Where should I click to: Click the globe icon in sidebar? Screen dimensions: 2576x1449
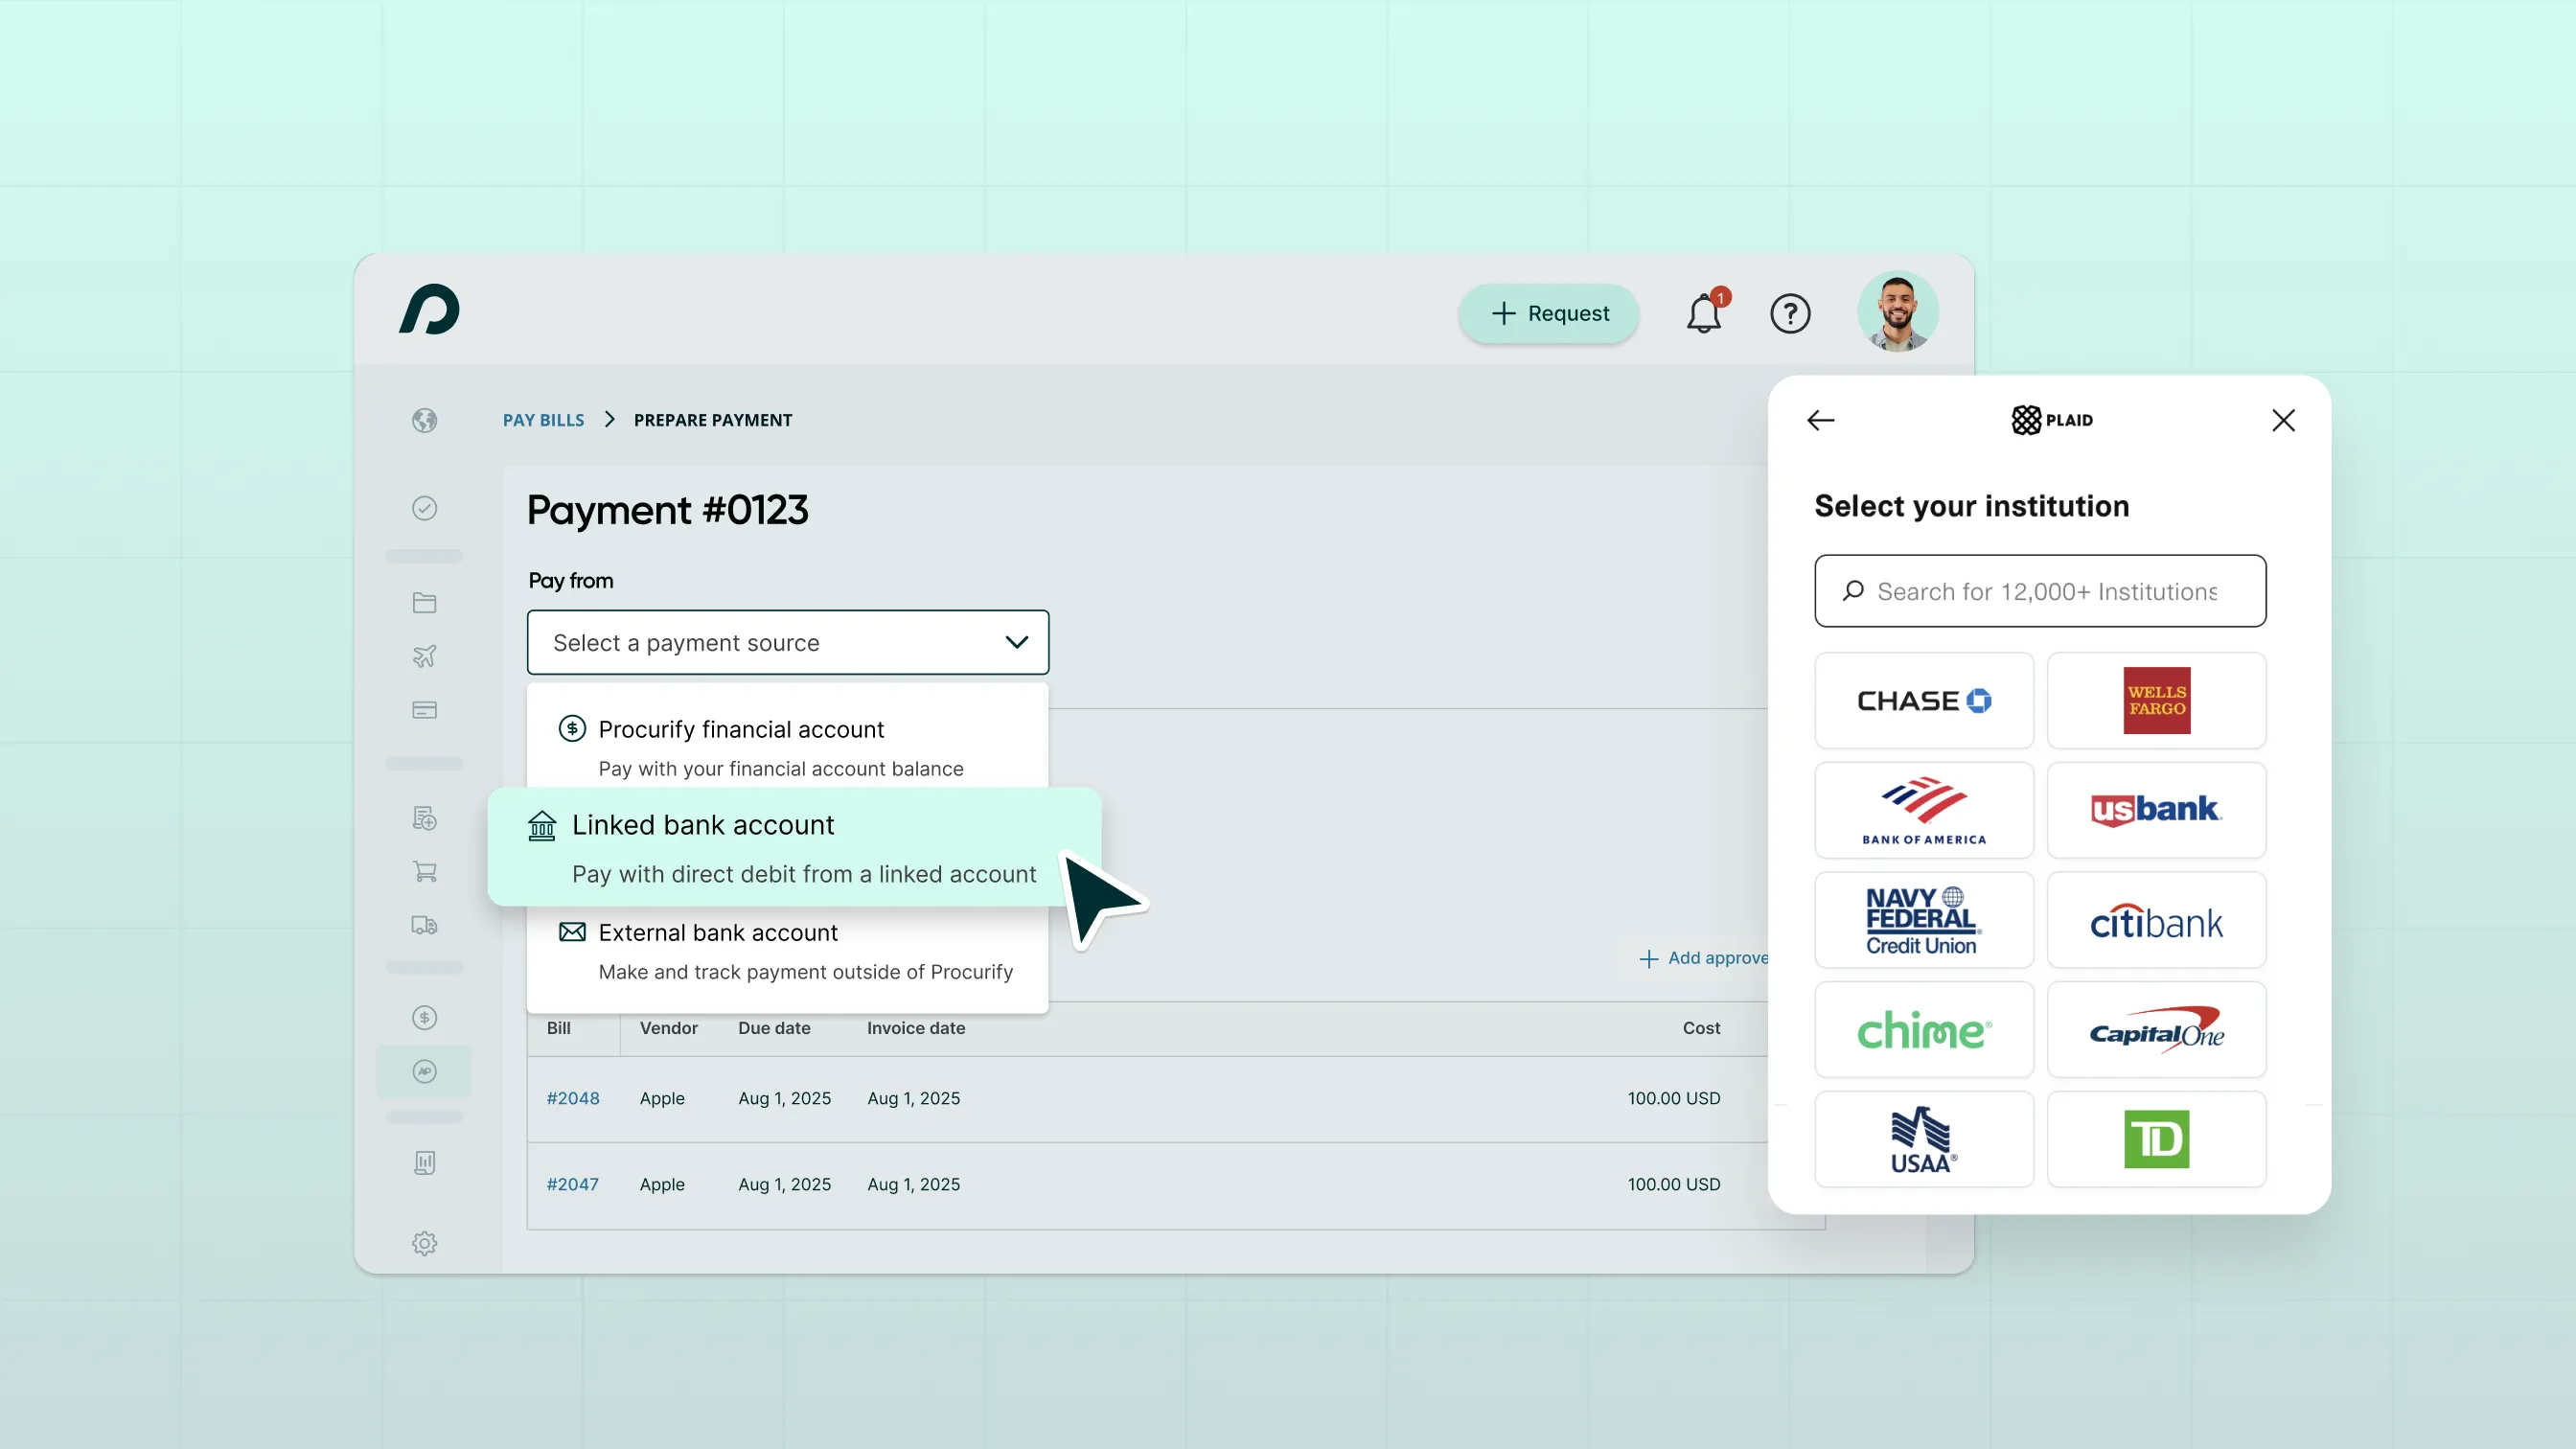(424, 420)
